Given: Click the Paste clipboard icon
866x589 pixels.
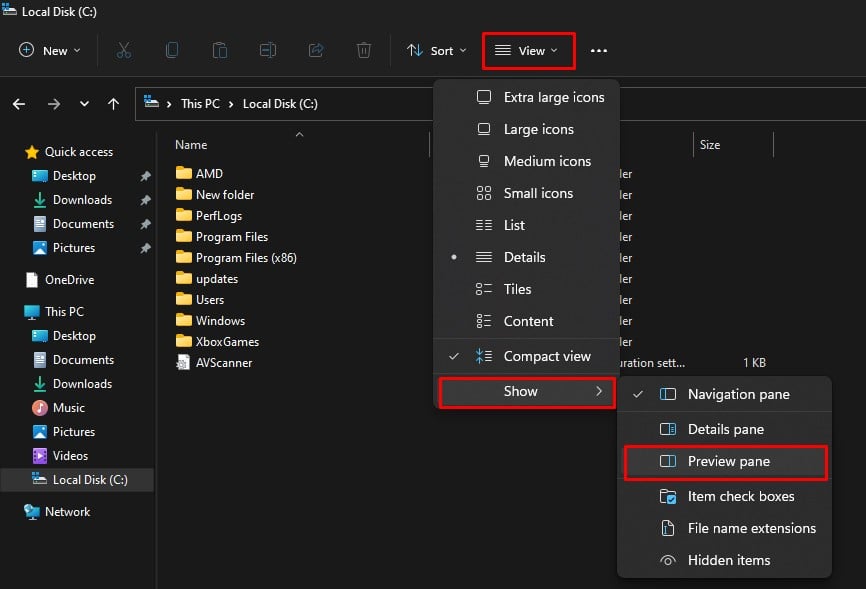Looking at the screenshot, I should click(x=220, y=50).
